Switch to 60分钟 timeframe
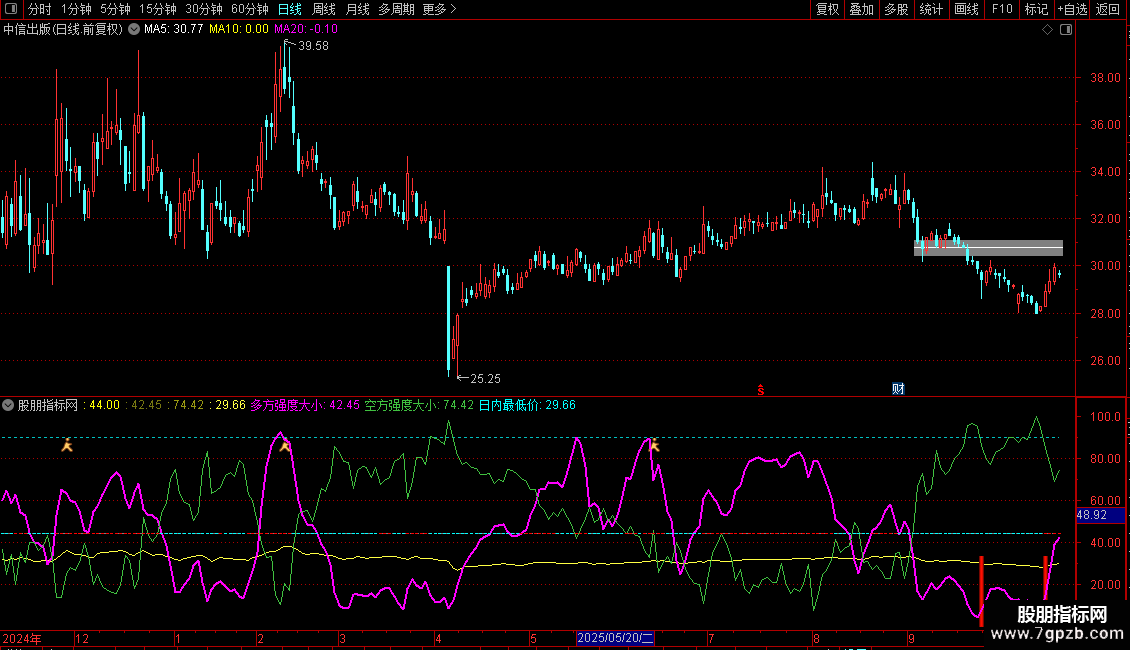1130x650 pixels. click(x=249, y=9)
